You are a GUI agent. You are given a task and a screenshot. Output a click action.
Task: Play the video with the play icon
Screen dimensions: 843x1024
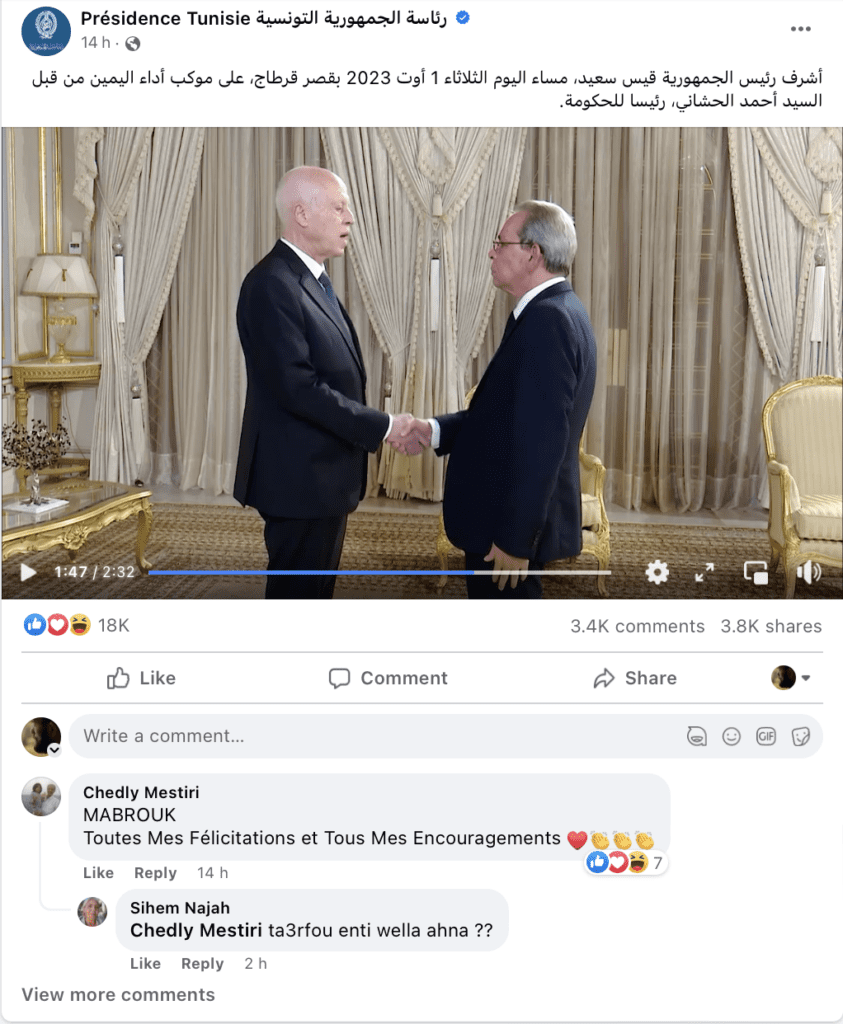pyautogui.click(x=28, y=573)
